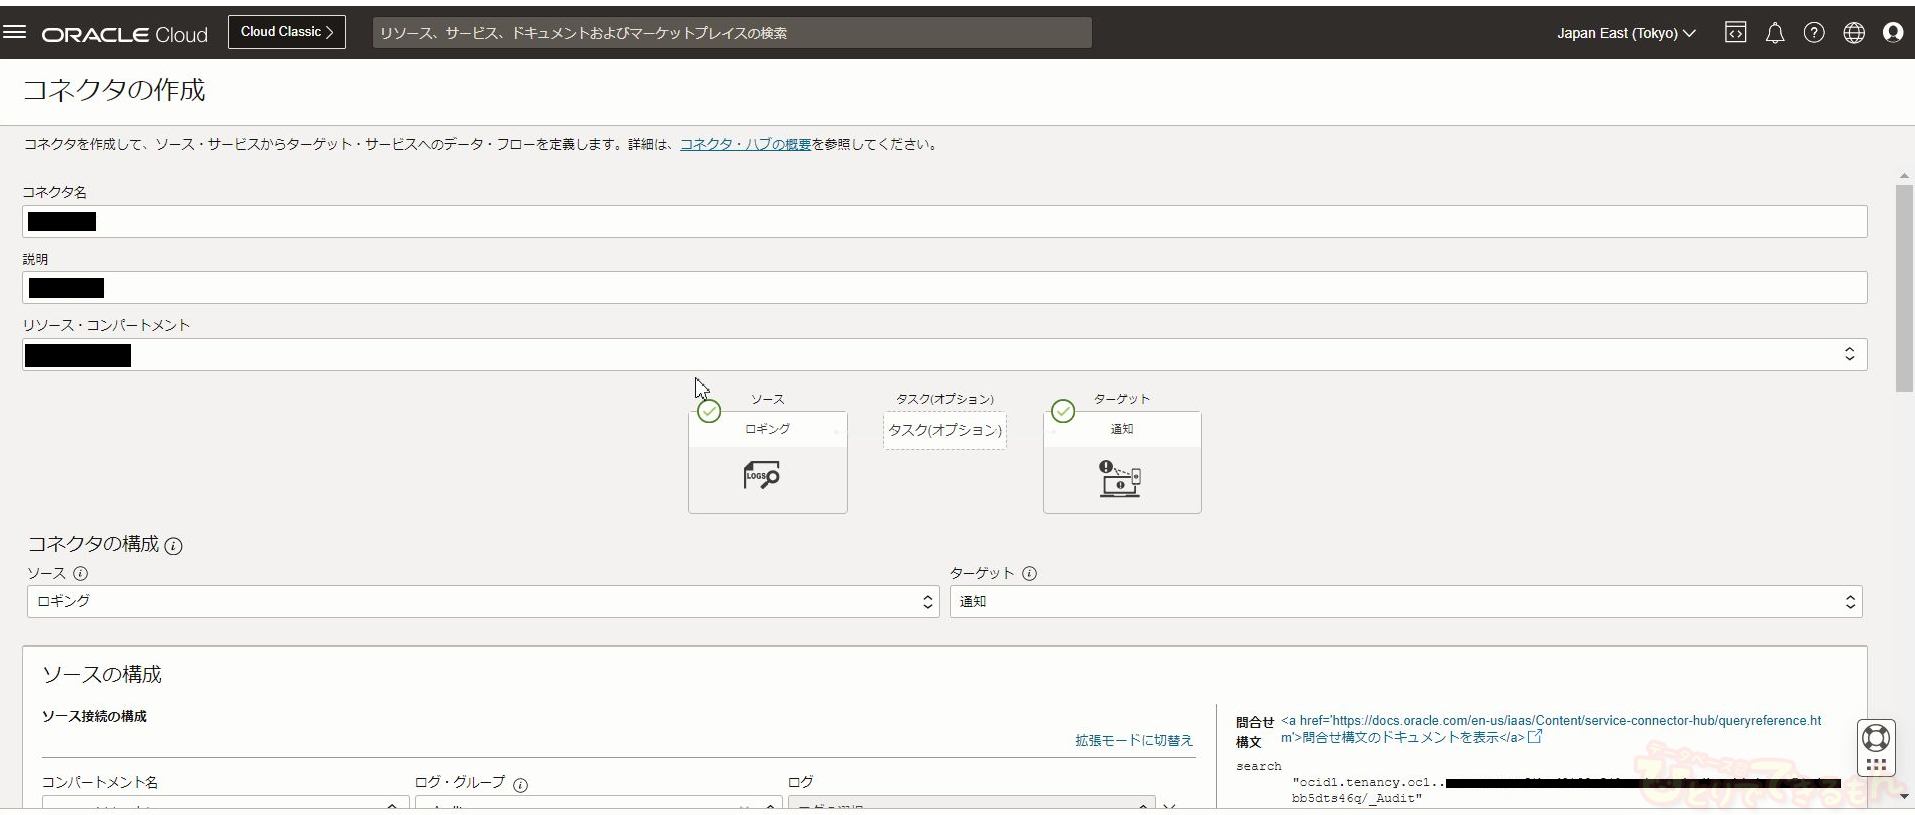This screenshot has height=815, width=1915.
Task: Click 拡張モードに切替え link
Action: click(1133, 741)
